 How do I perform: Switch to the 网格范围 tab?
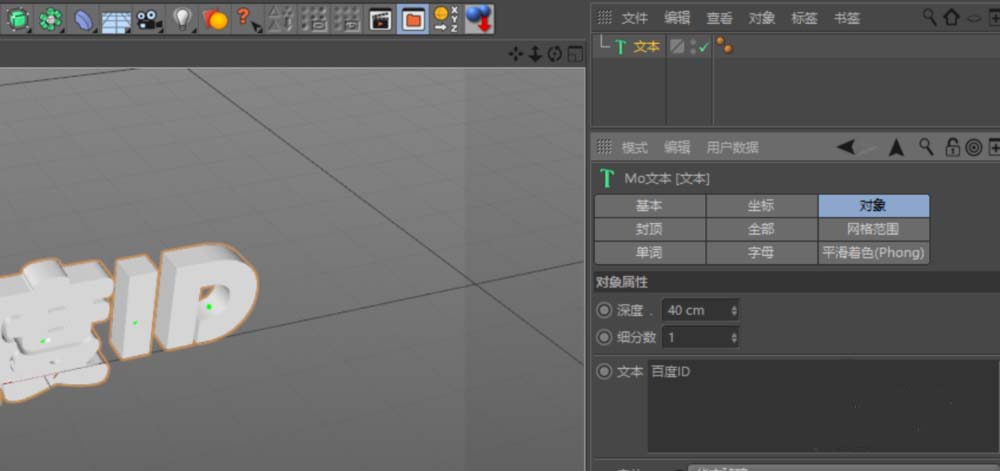point(874,229)
